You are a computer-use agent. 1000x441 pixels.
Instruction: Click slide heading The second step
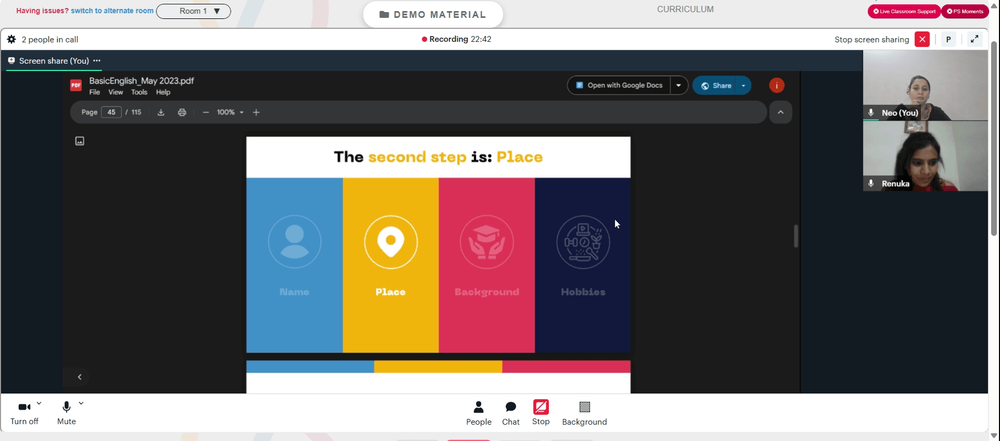coord(438,157)
